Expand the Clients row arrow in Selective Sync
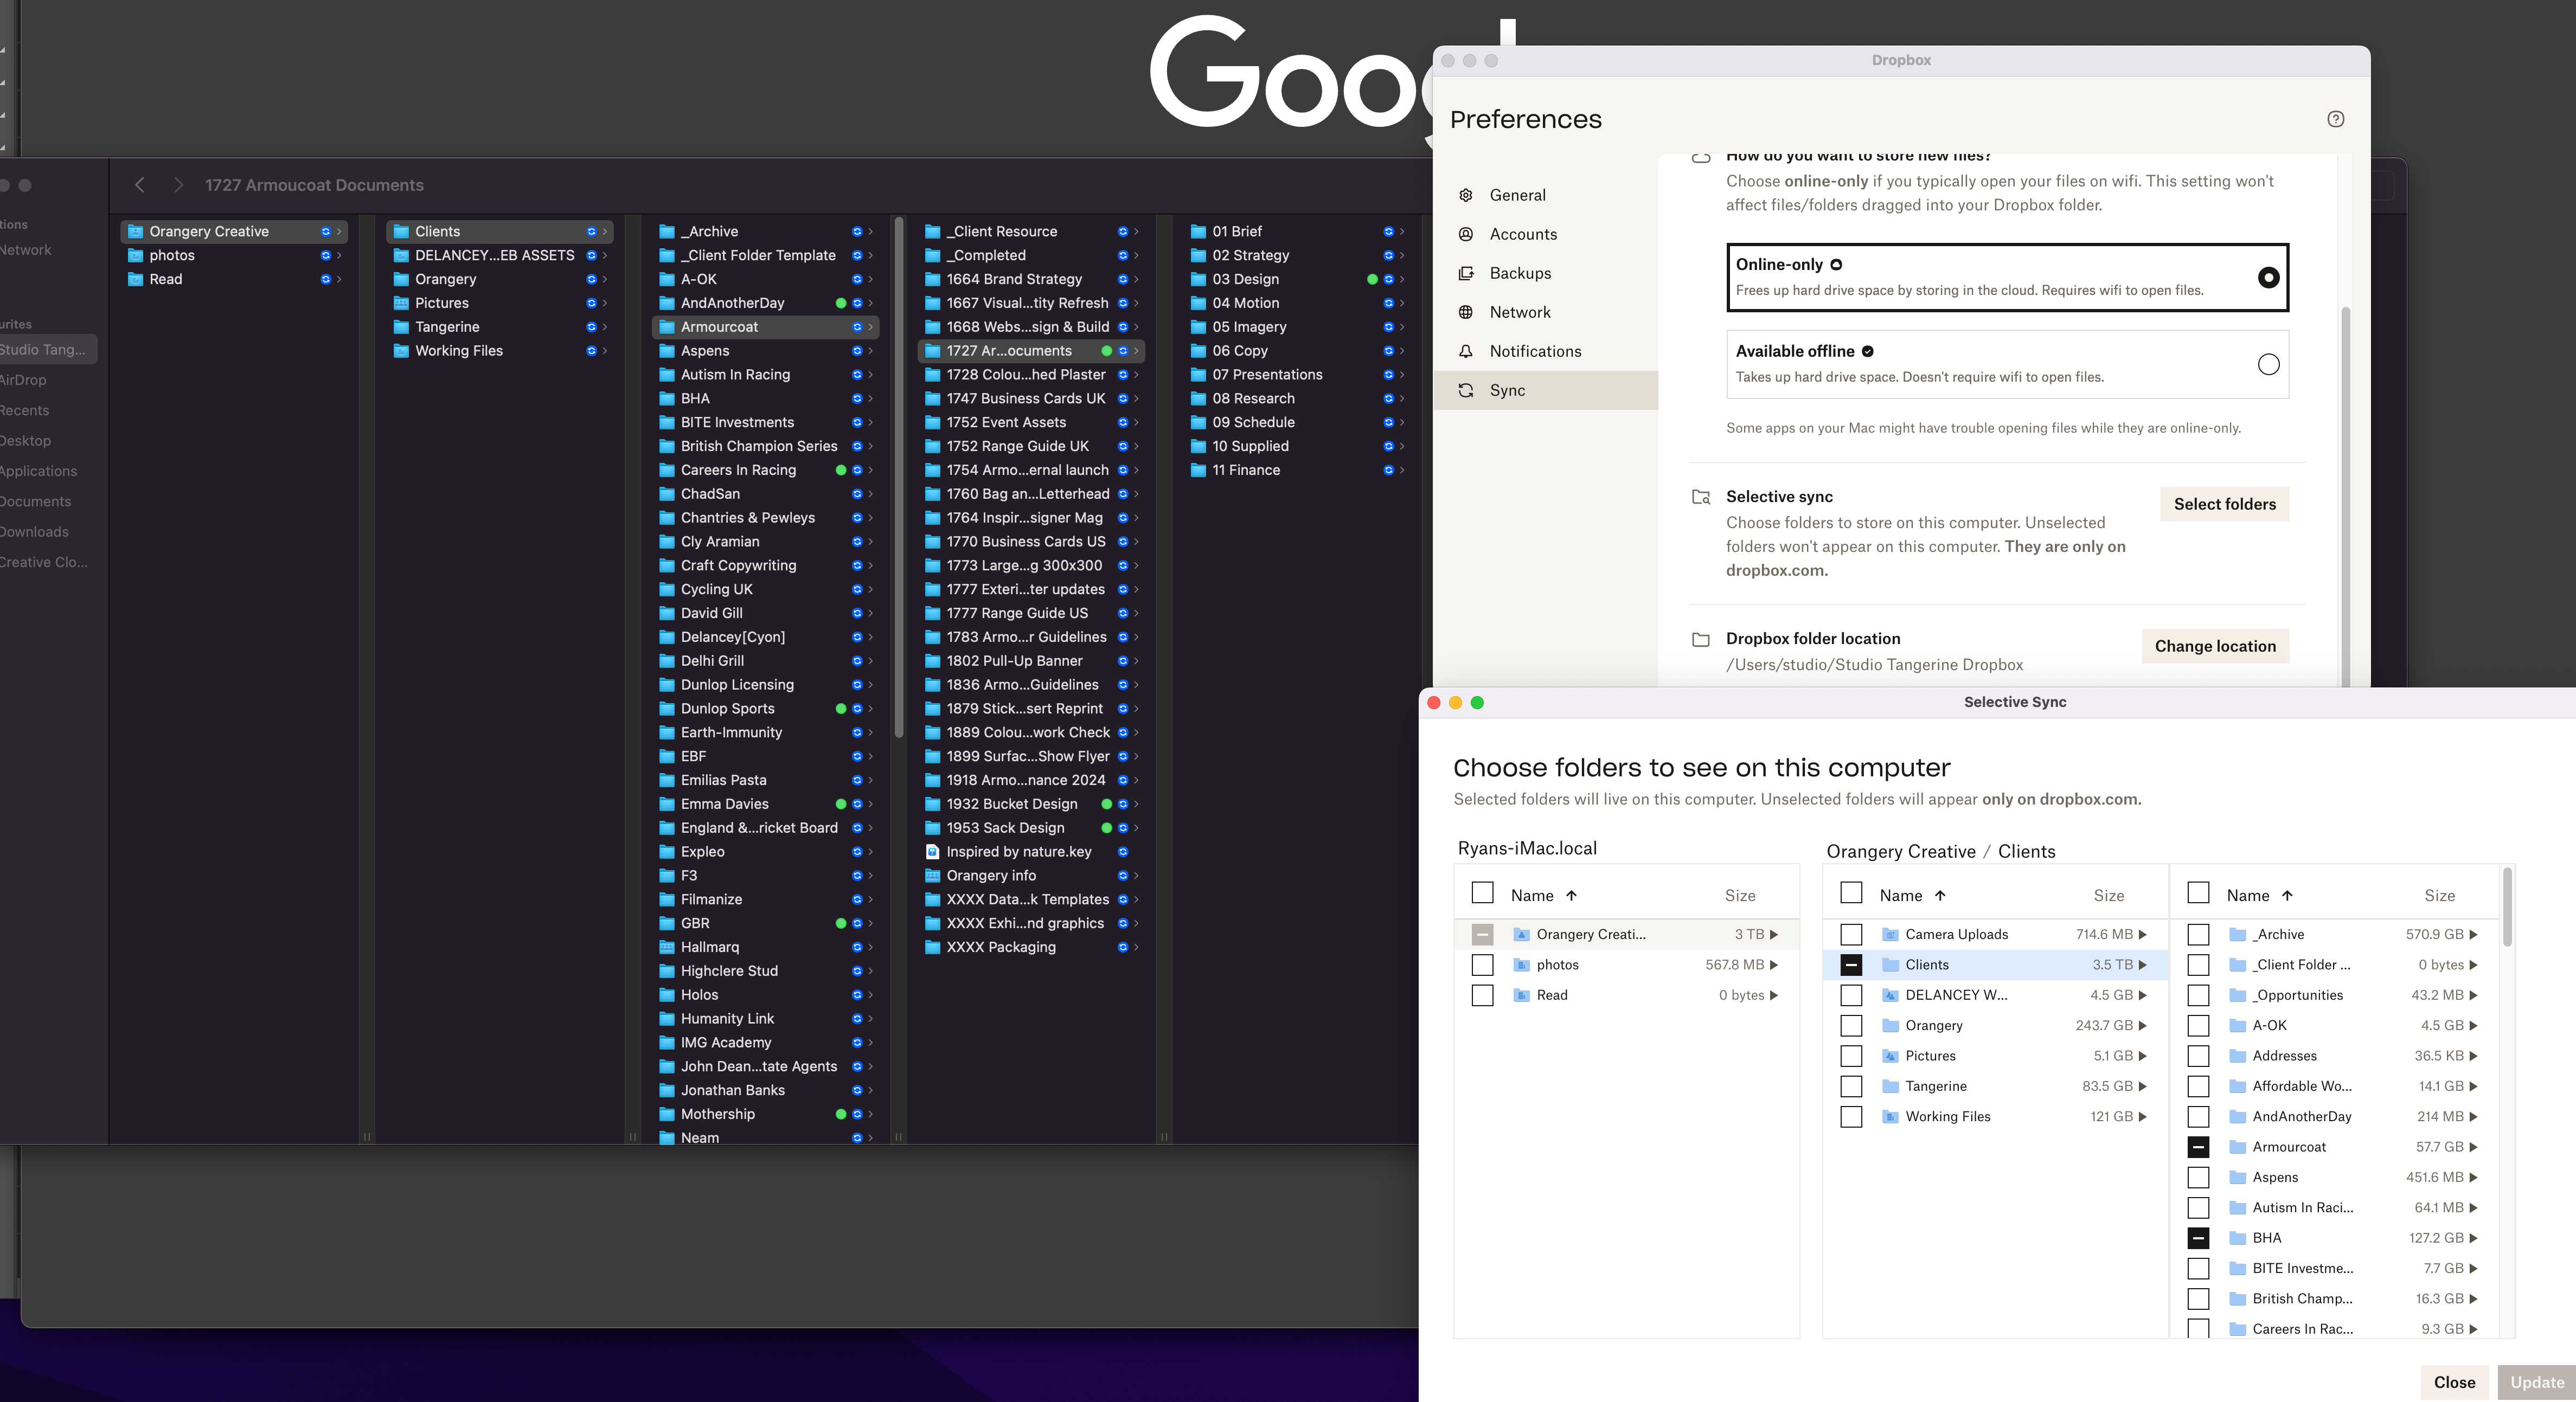Image resolution: width=2576 pixels, height=1402 pixels. pyautogui.click(x=2142, y=965)
